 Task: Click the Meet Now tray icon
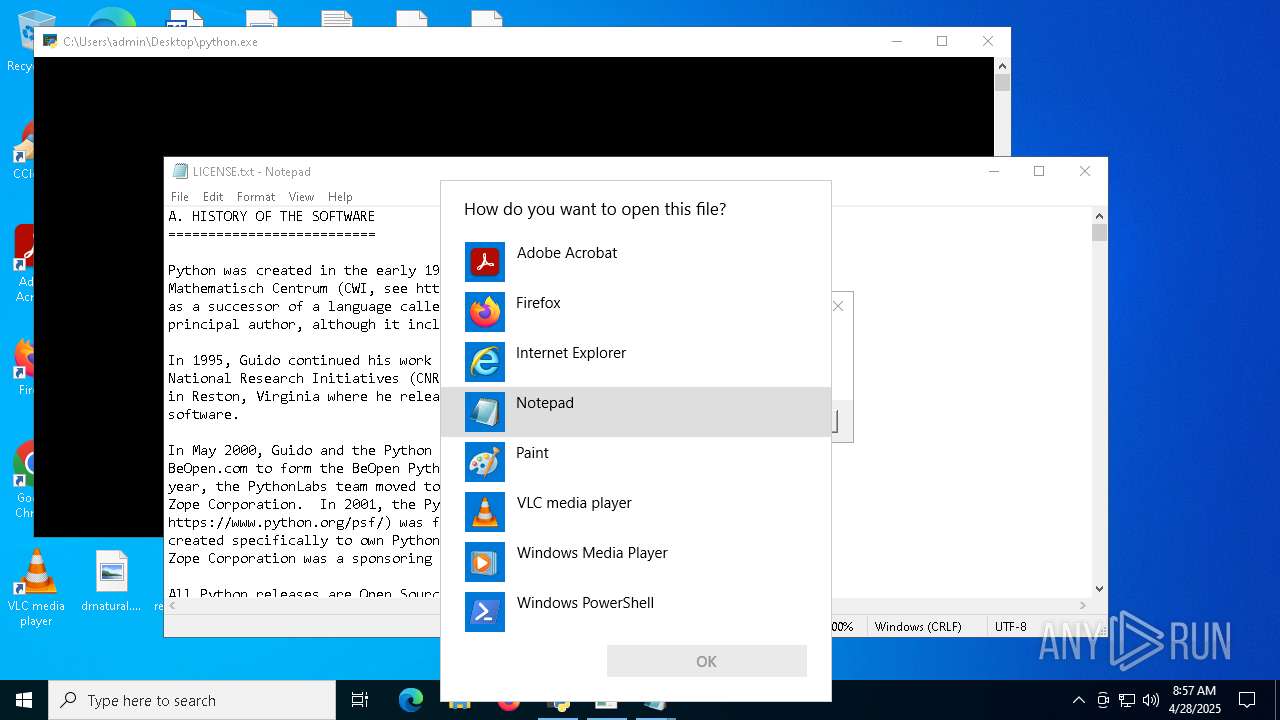pyautogui.click(x=1103, y=700)
